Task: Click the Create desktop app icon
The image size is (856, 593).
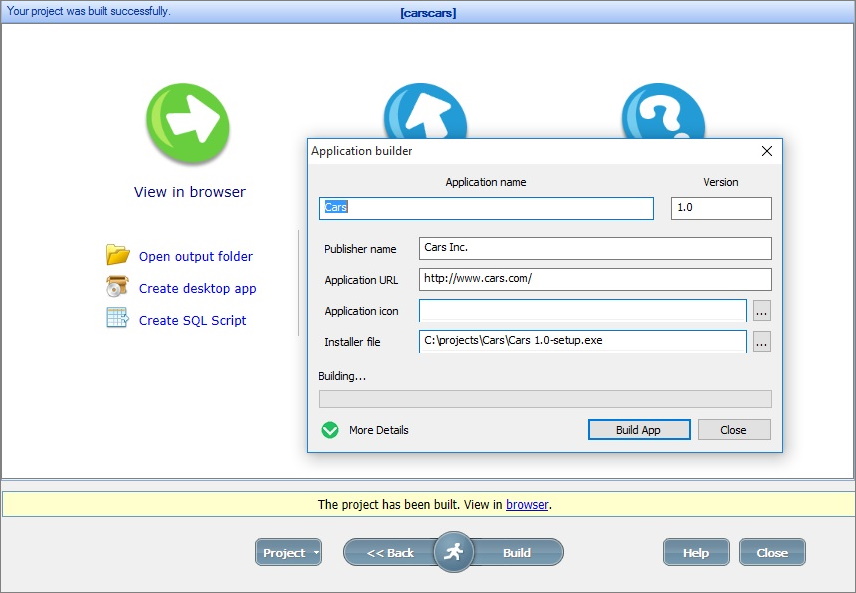Action: [118, 288]
